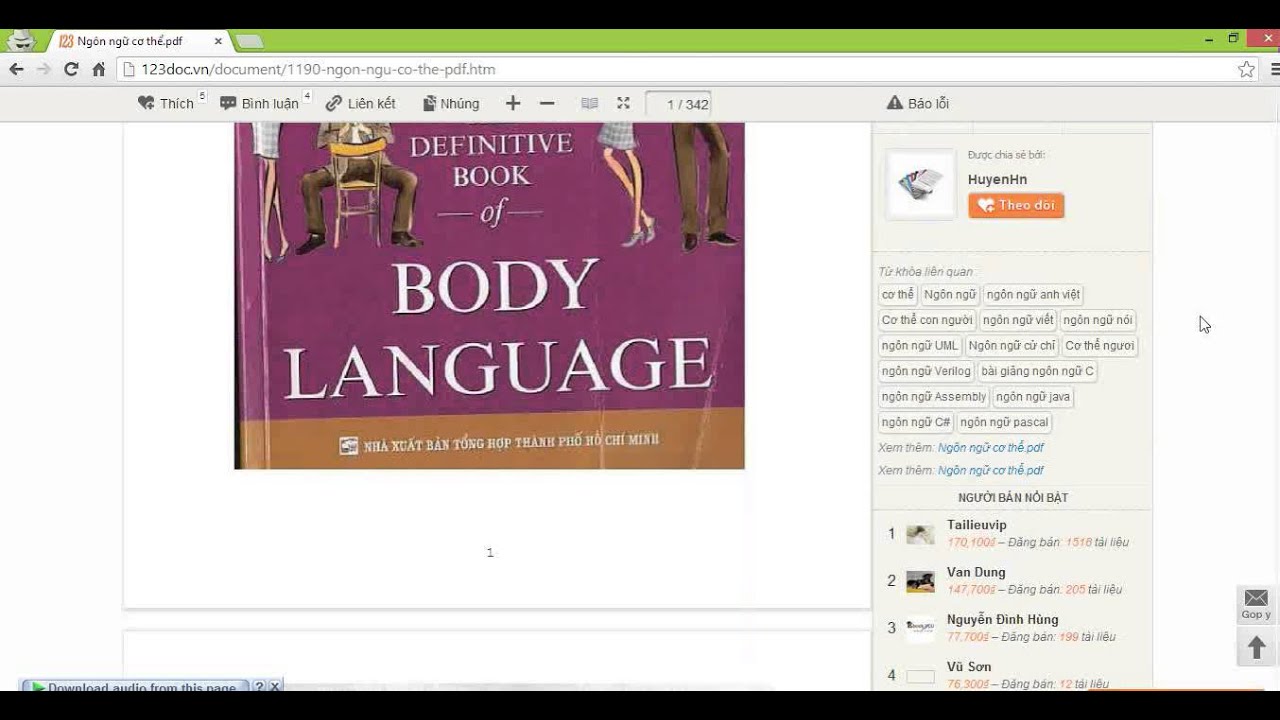This screenshot has height=720, width=1280.
Task: Click the Liên kết link button
Action: click(361, 103)
